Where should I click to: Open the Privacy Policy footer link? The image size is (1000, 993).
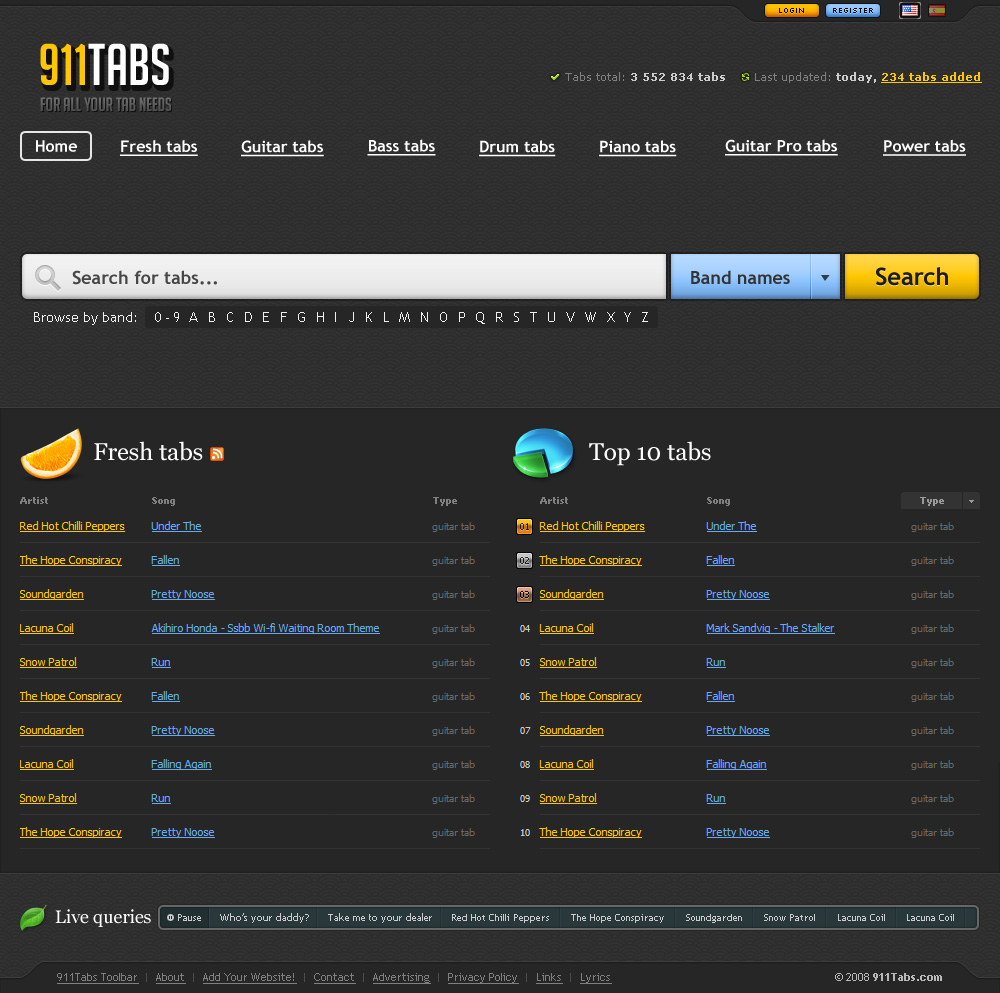coord(482,977)
